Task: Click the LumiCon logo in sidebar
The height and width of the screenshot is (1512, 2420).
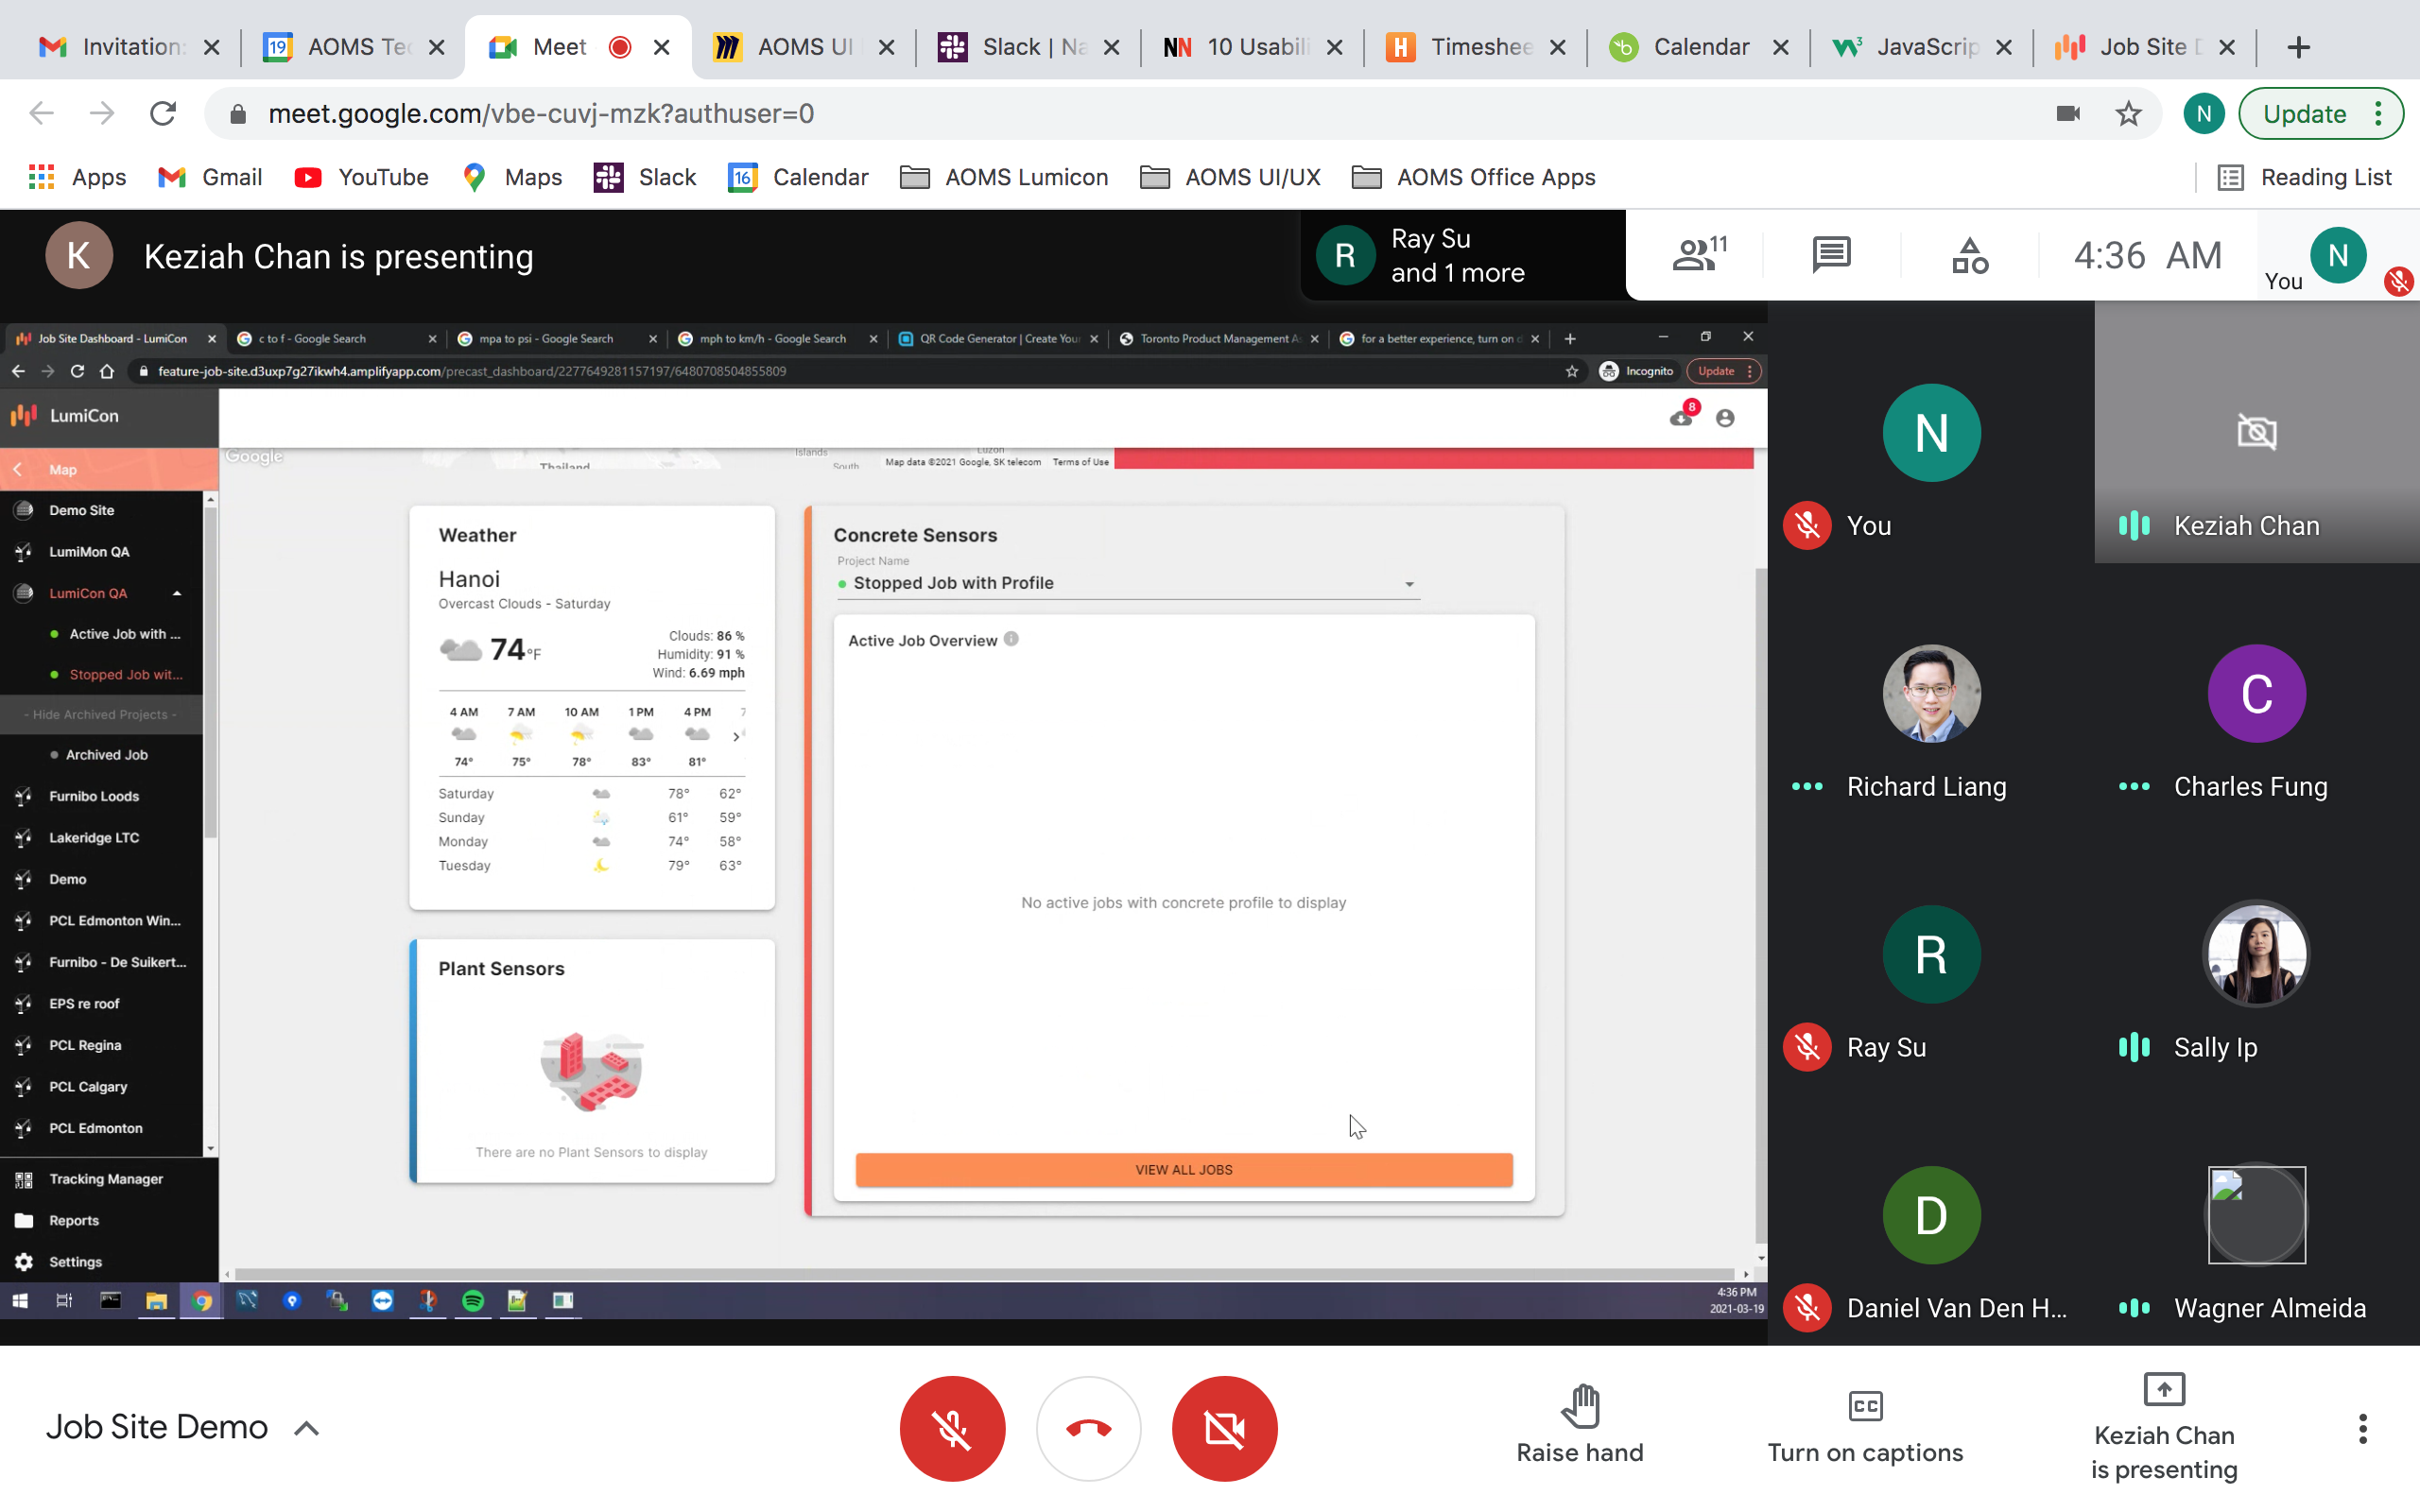Action: point(66,415)
